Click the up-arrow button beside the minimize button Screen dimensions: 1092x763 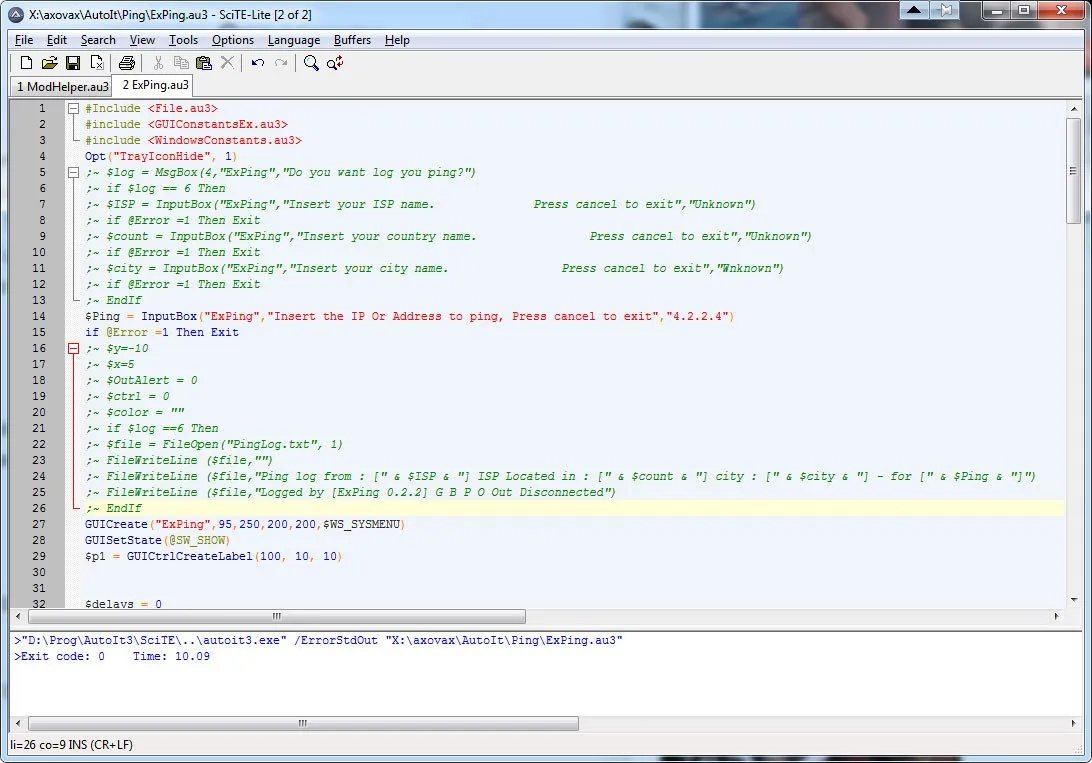click(x=914, y=10)
